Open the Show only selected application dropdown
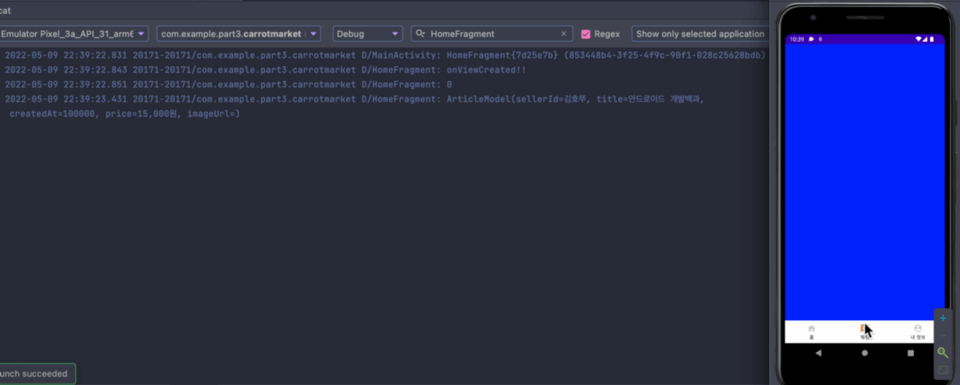Screen dimensions: 960x385 click(700, 34)
